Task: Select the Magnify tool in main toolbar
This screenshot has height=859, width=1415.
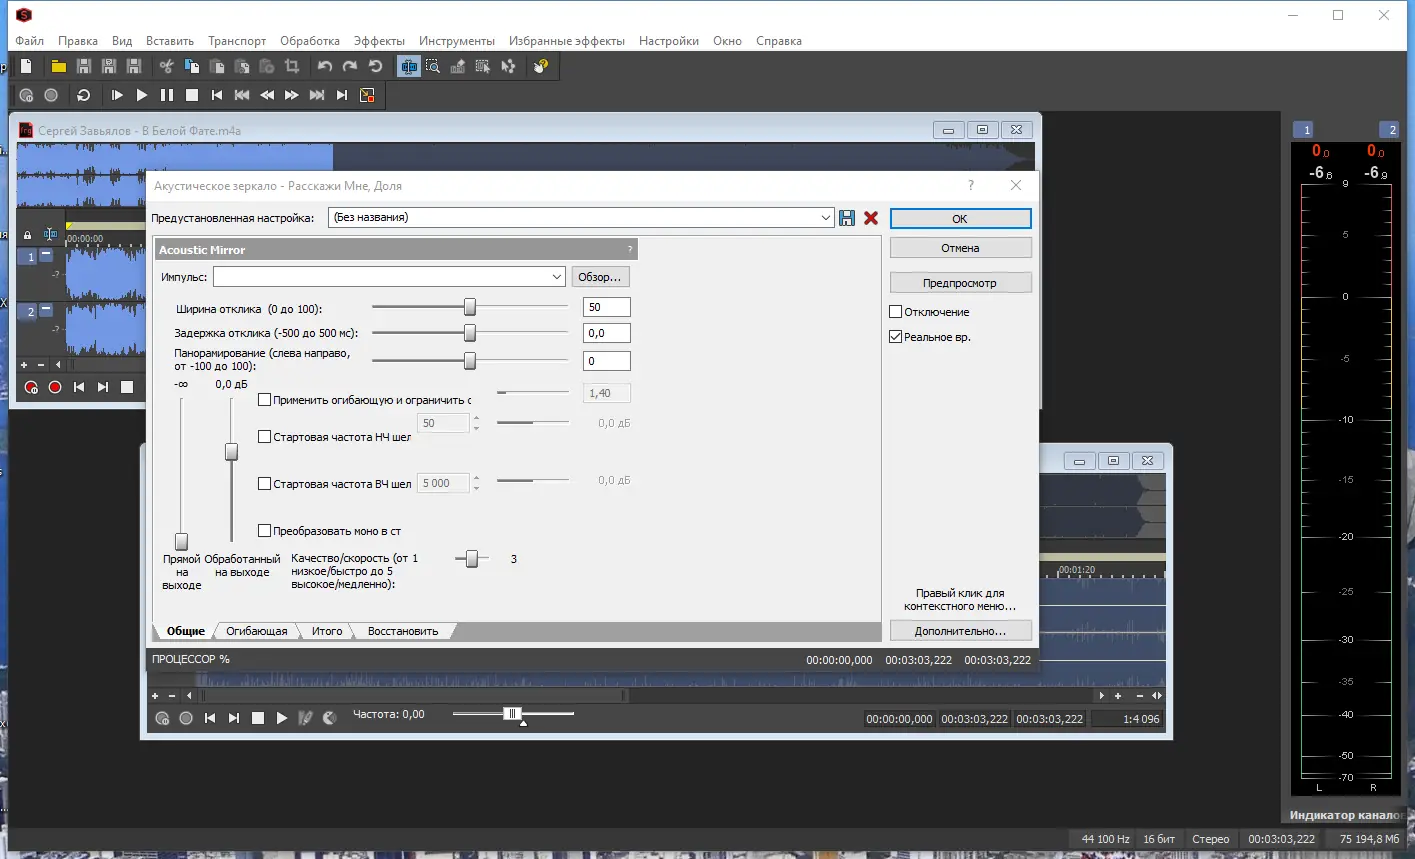Action: (x=433, y=66)
